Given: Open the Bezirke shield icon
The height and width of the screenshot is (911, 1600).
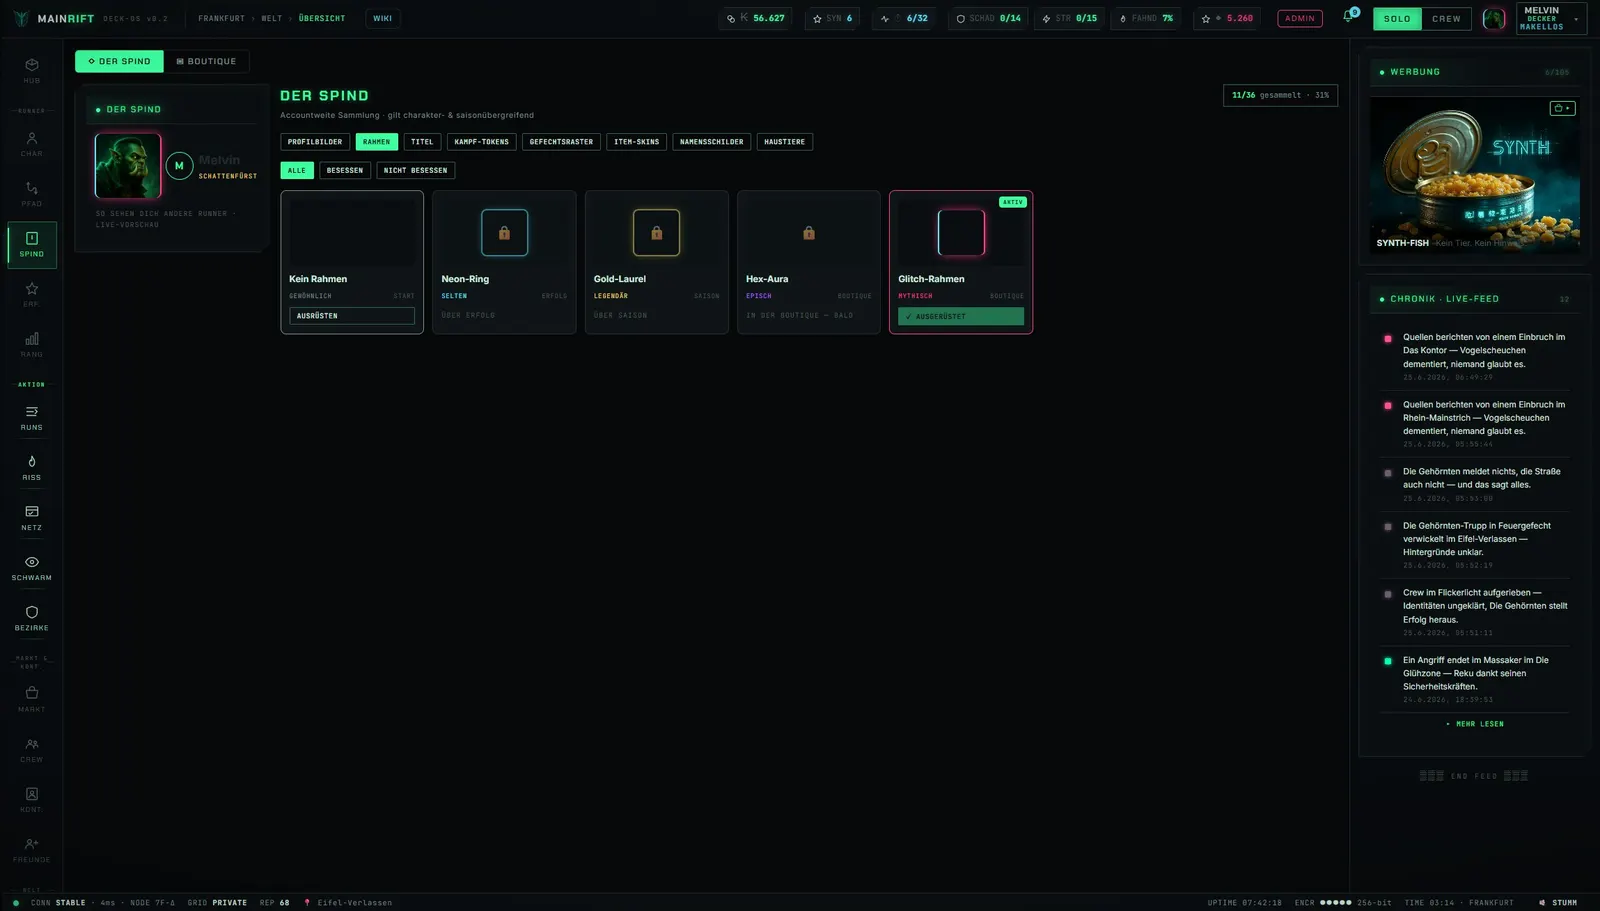Looking at the screenshot, I should pyautogui.click(x=31, y=618).
